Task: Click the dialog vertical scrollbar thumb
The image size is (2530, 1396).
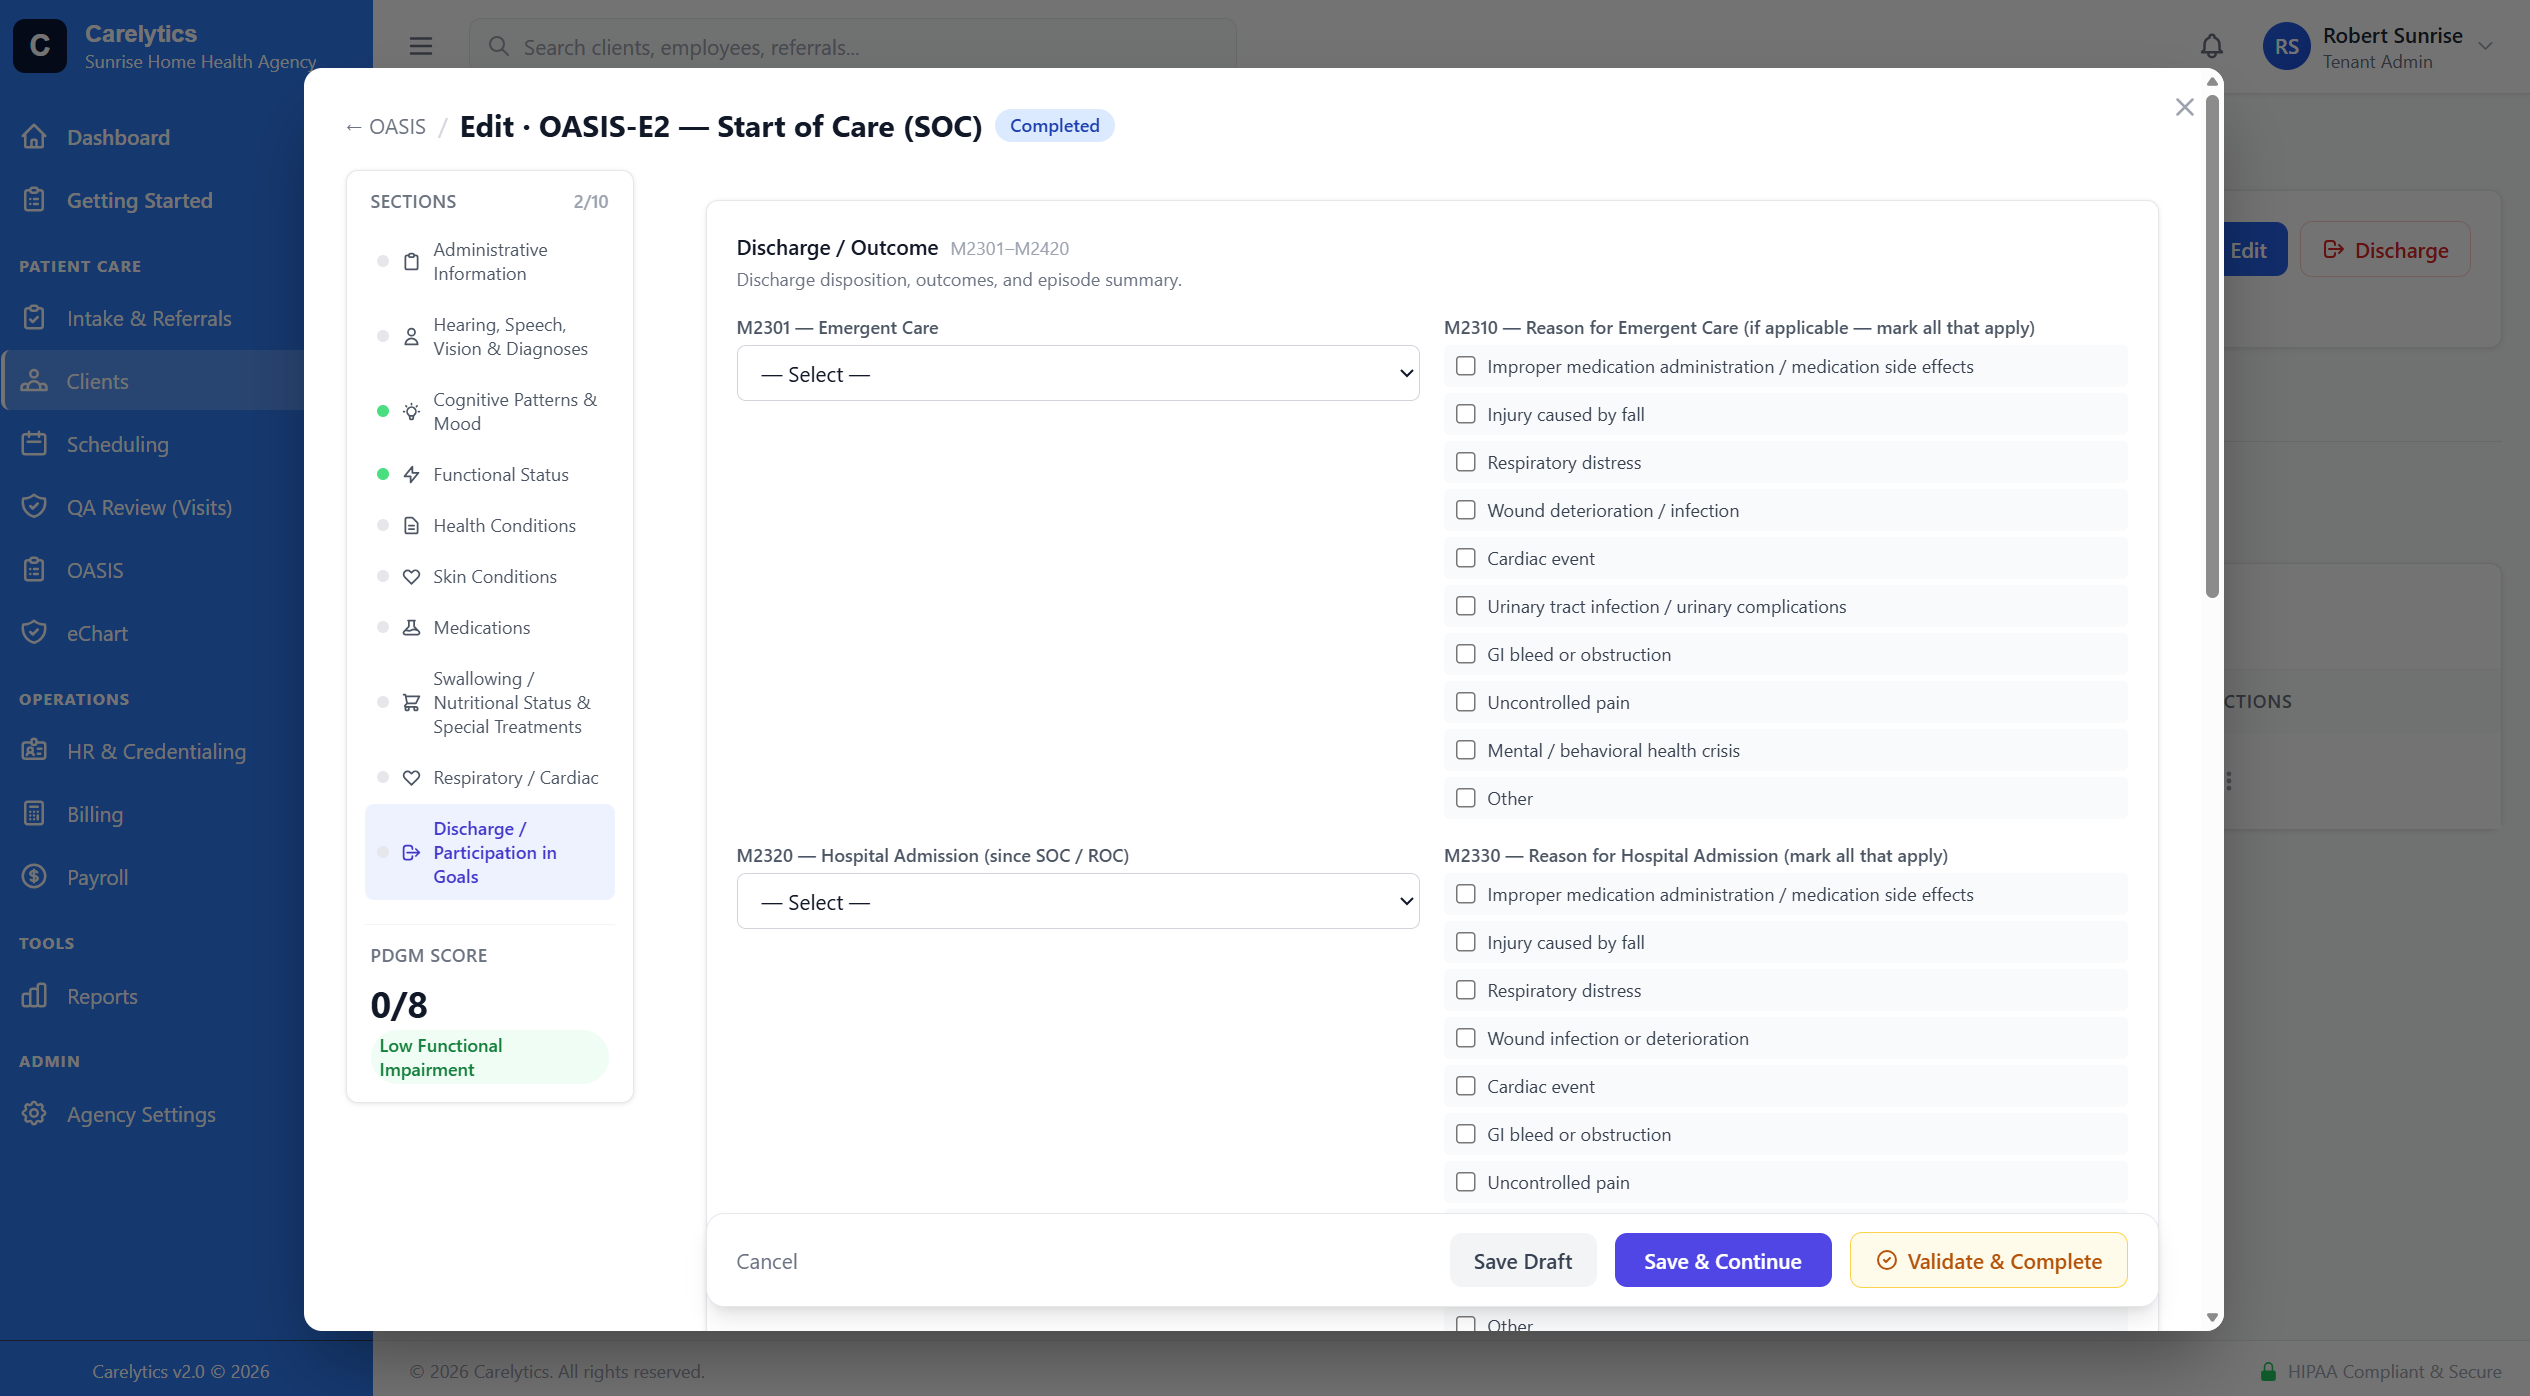Action: (x=2212, y=345)
